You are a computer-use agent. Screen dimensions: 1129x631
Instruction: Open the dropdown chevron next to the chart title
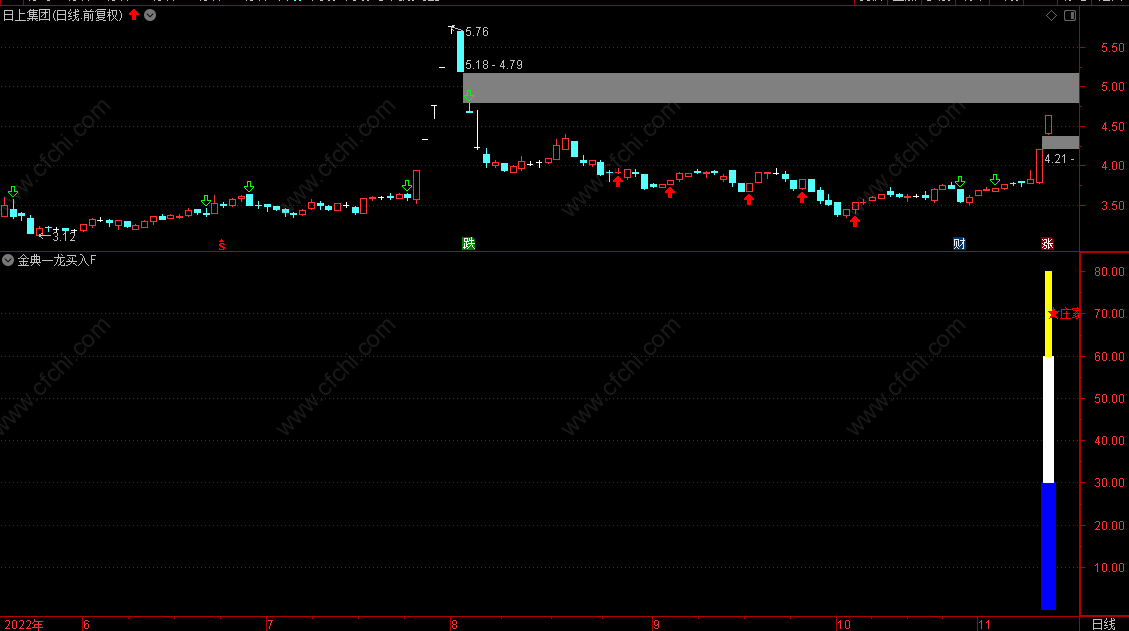point(150,15)
